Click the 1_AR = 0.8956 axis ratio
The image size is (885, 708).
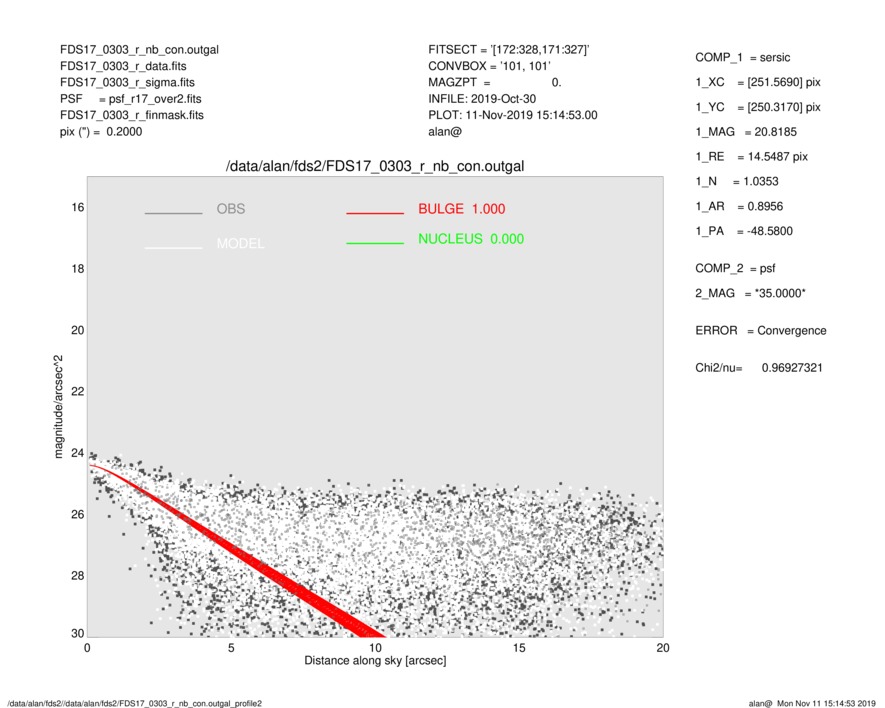click(739, 207)
